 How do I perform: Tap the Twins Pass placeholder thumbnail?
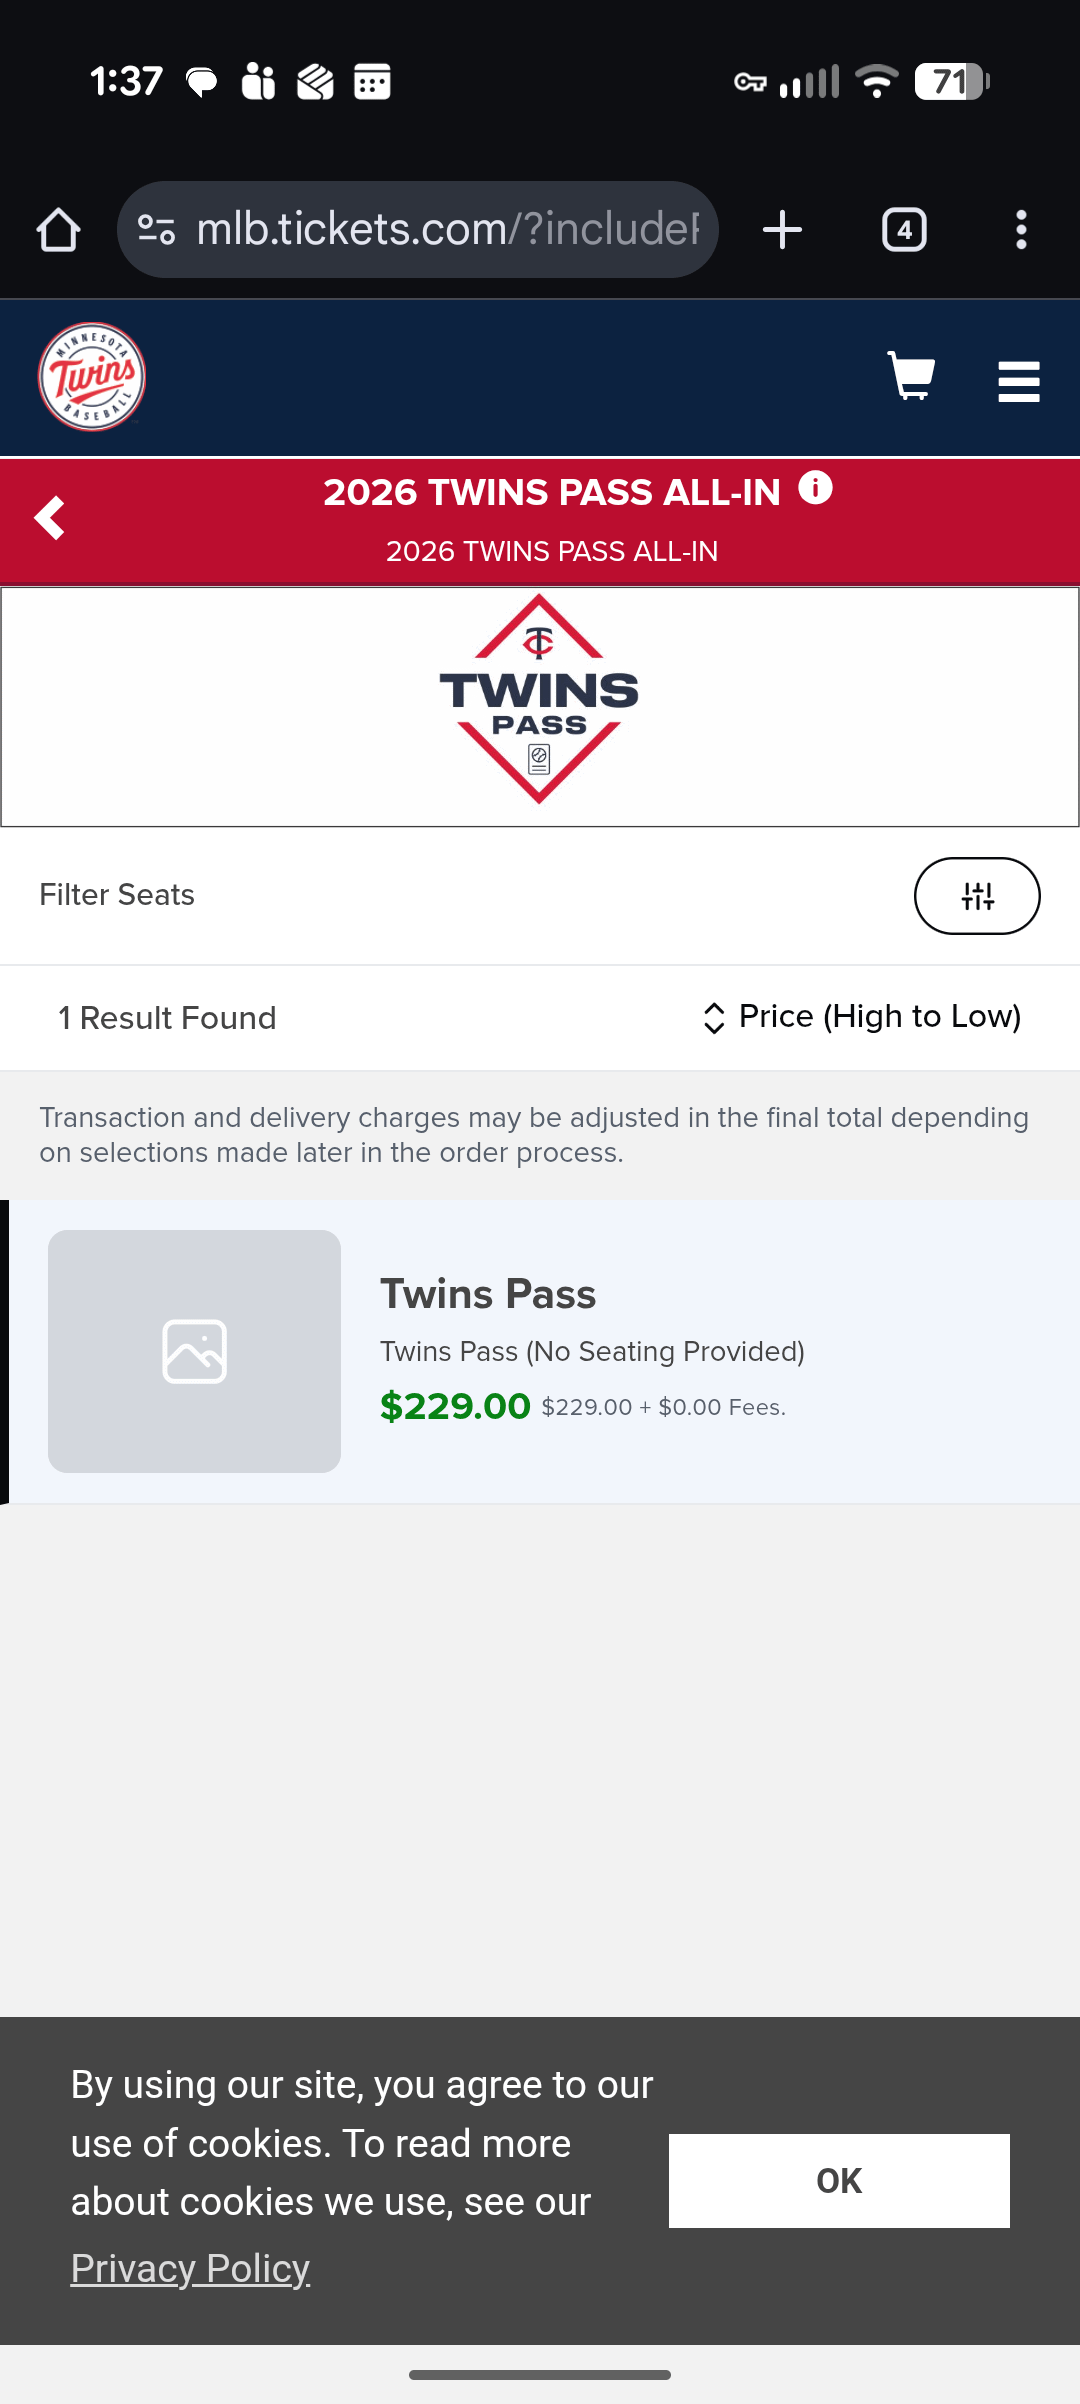pyautogui.click(x=194, y=1351)
